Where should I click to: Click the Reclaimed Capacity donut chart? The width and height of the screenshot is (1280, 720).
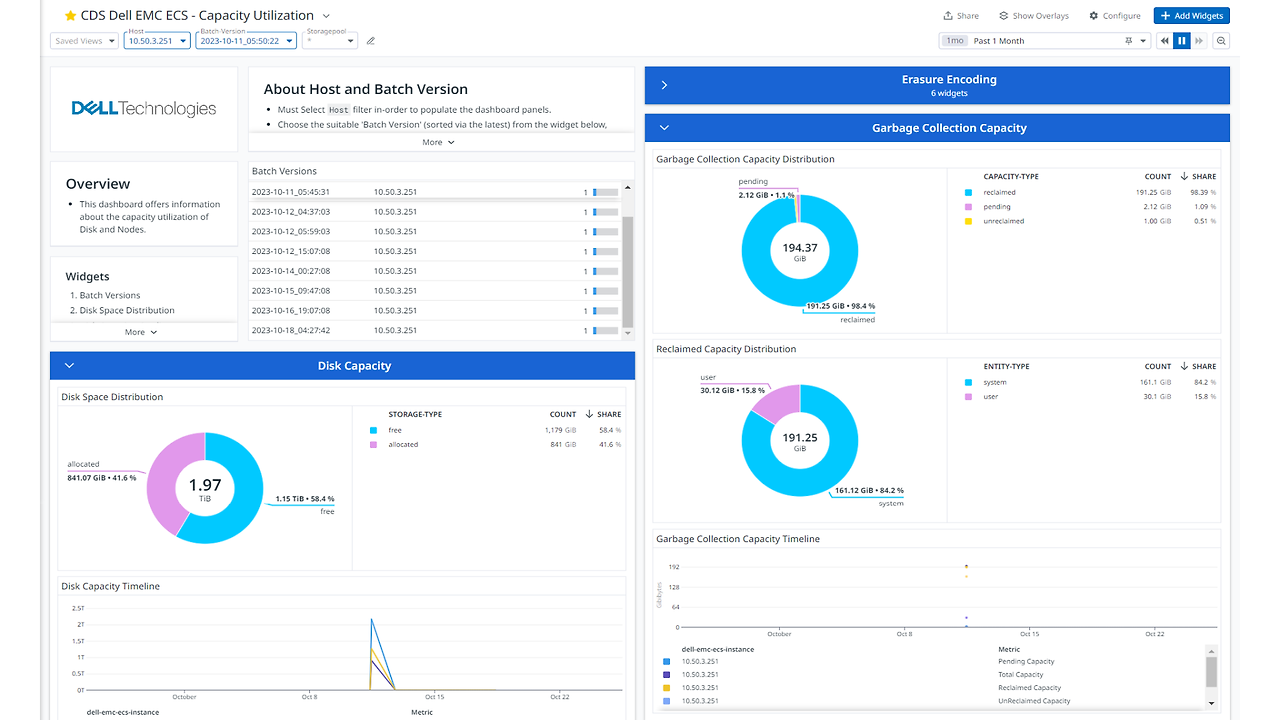(x=800, y=441)
